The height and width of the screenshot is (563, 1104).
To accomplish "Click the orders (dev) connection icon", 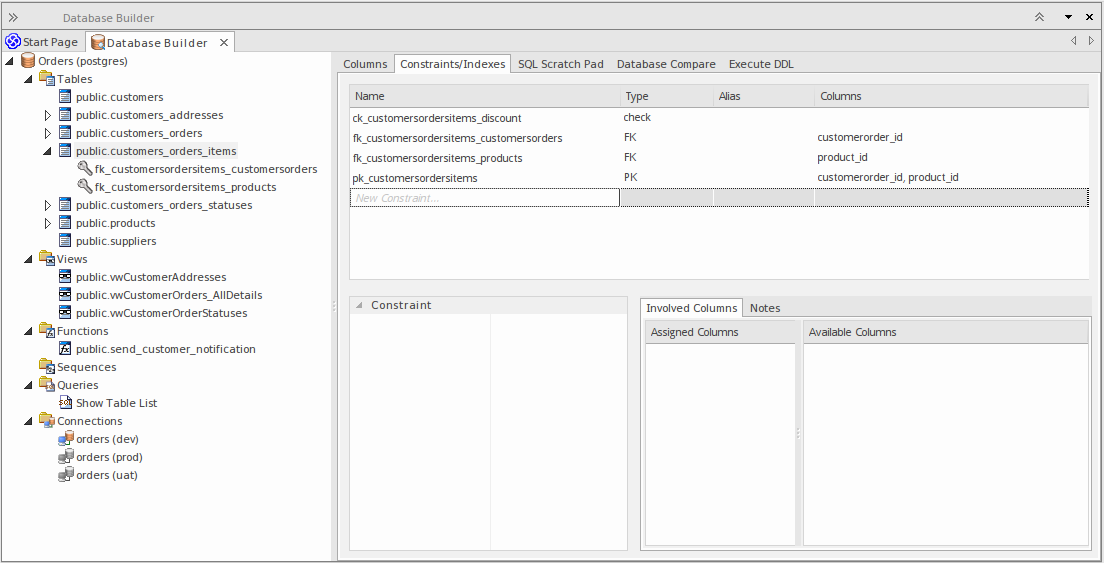I will (x=65, y=439).
